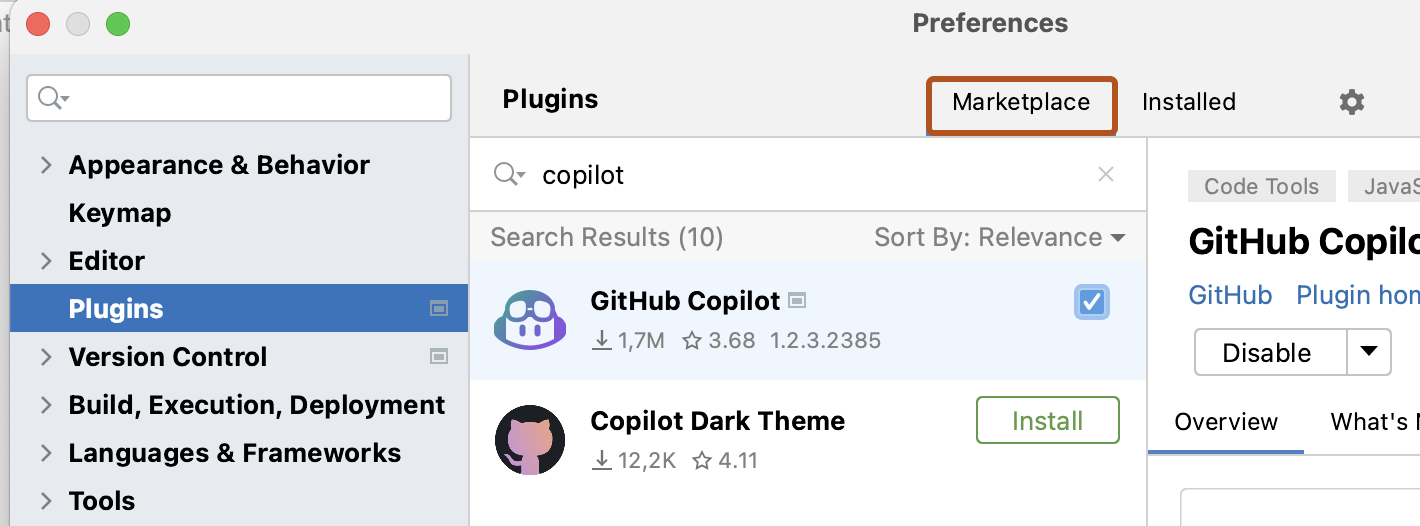Switch to the Installed tab
The image size is (1420, 526).
[1189, 102]
